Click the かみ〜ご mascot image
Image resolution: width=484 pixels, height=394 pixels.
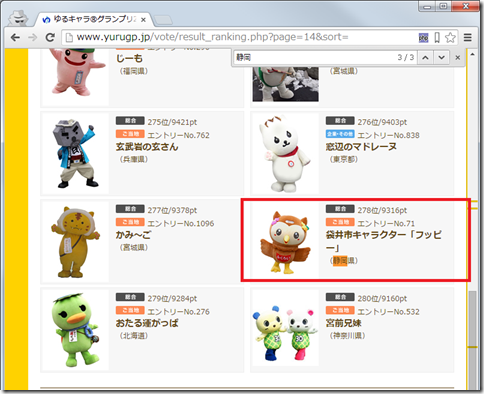76,242
